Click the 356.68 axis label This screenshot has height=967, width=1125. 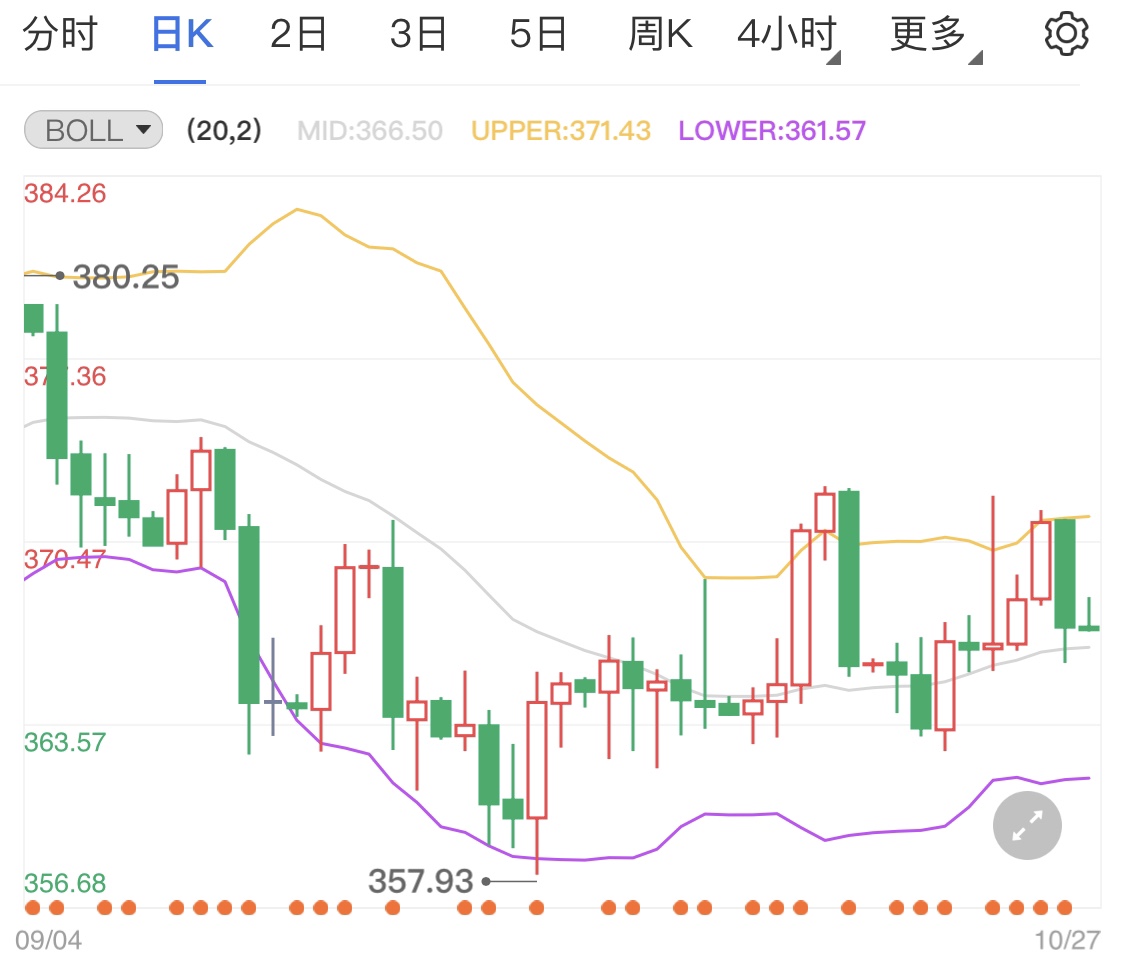(65, 883)
